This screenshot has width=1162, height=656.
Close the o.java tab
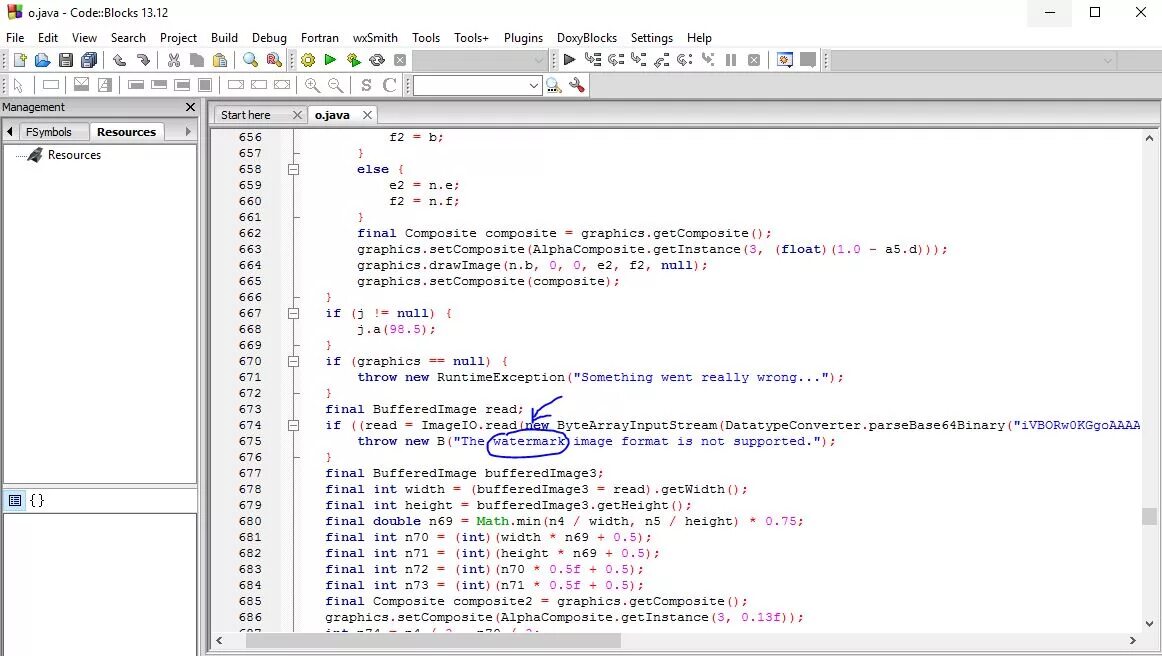pos(367,115)
